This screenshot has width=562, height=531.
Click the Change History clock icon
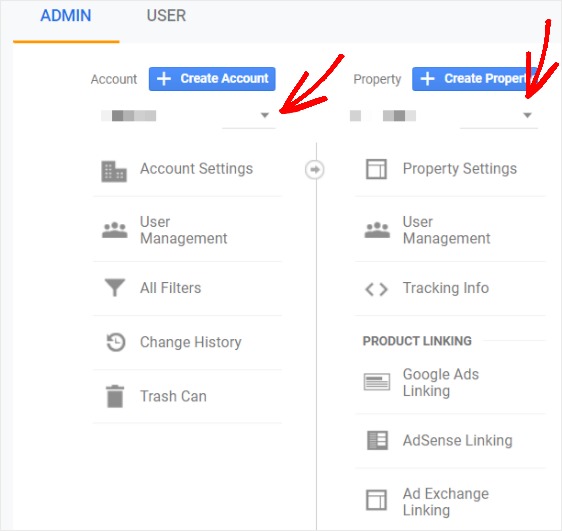point(116,342)
